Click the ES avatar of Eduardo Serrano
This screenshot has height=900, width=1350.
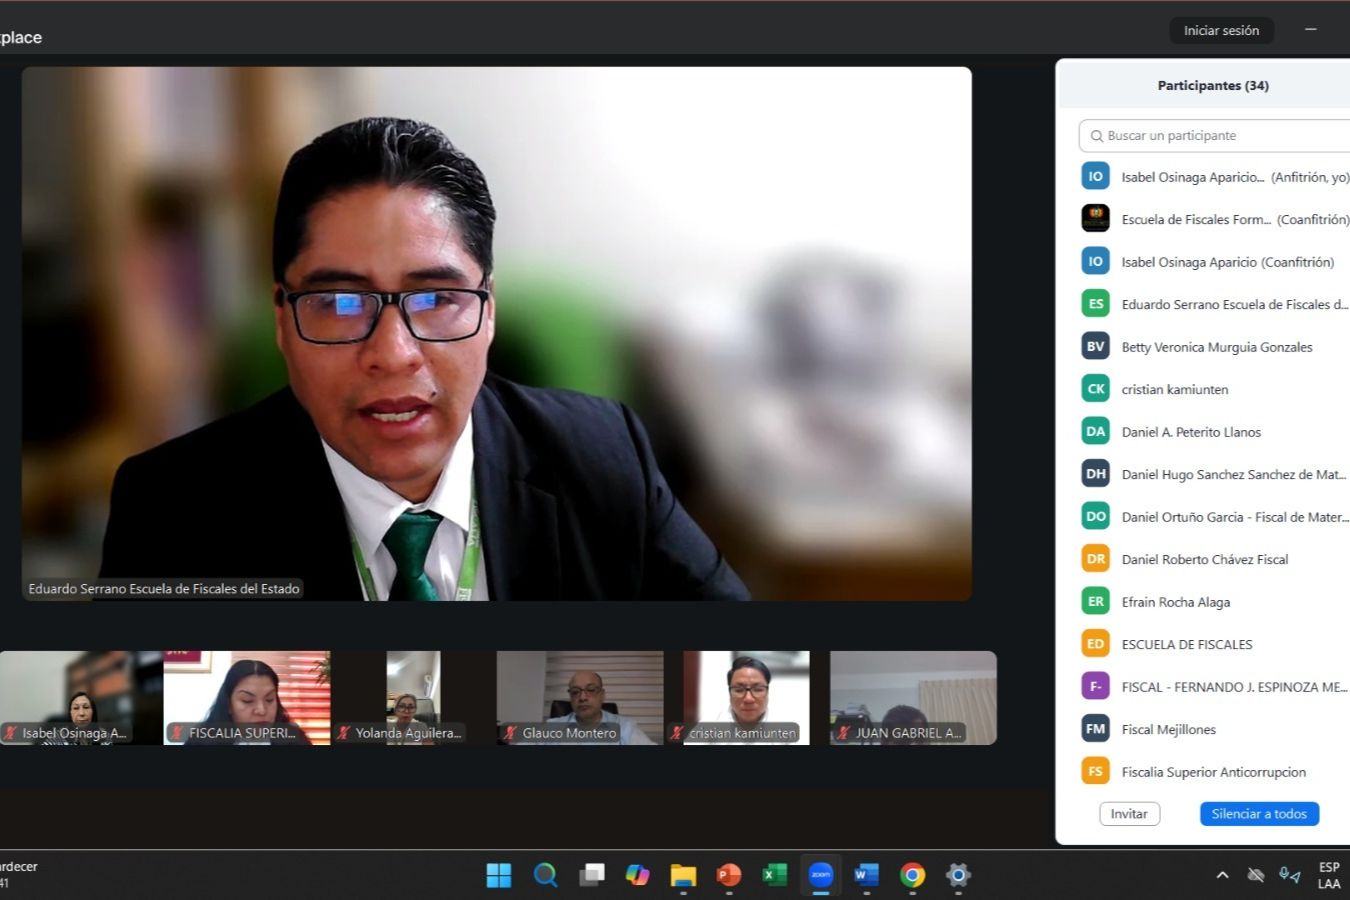(x=1095, y=304)
